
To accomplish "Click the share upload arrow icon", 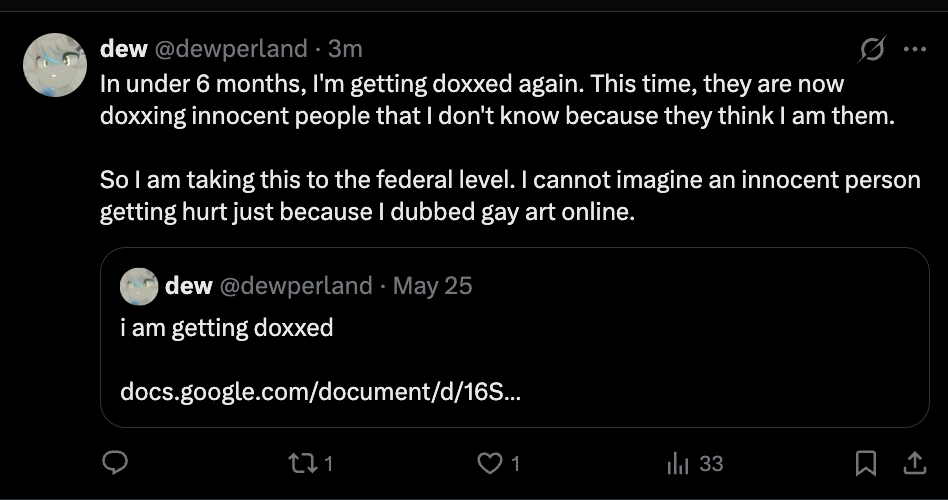I will (x=914, y=463).
